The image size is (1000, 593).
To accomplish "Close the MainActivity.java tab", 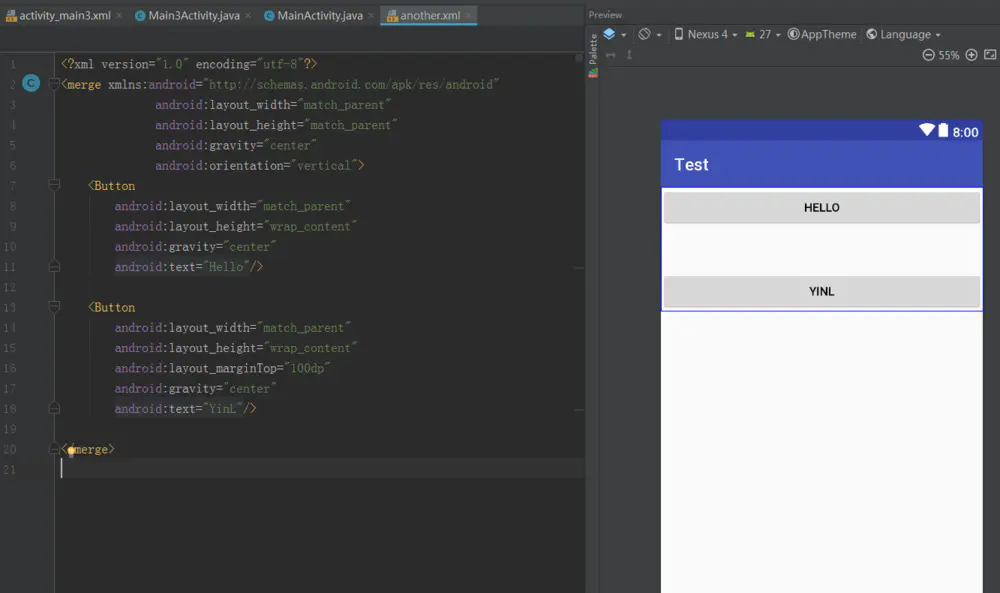I will click(x=371, y=15).
